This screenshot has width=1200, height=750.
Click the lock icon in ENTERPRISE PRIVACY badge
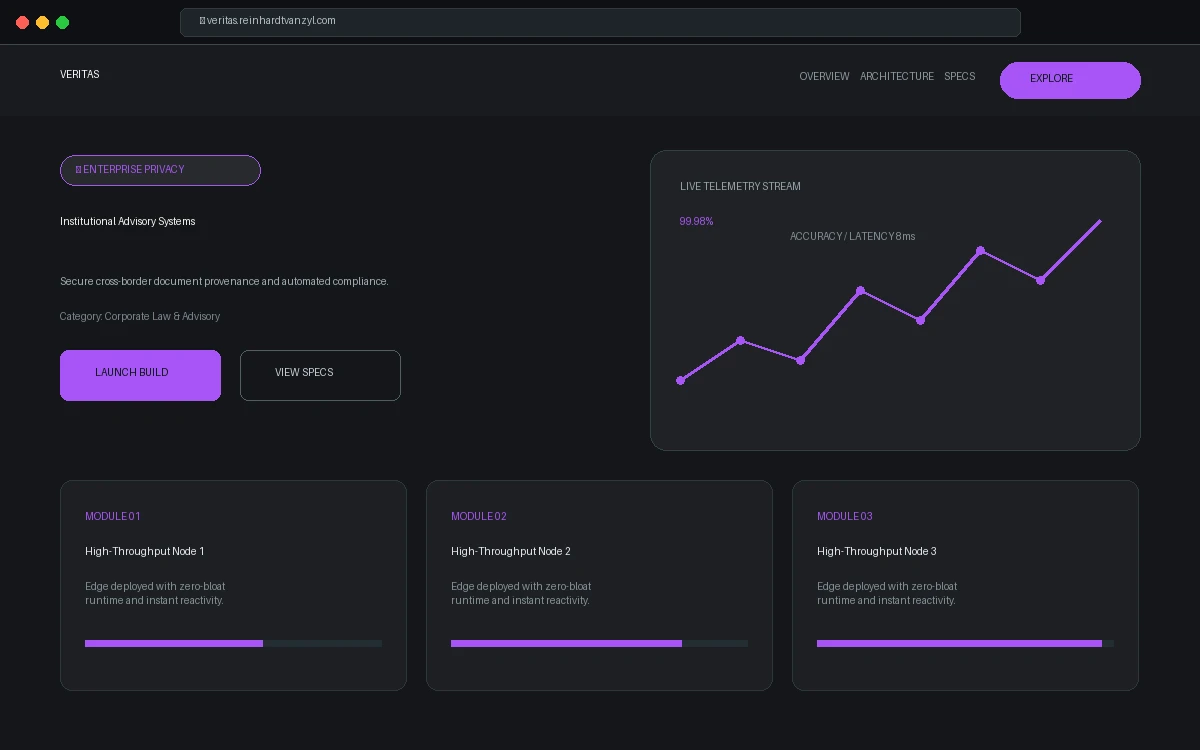coord(78,170)
